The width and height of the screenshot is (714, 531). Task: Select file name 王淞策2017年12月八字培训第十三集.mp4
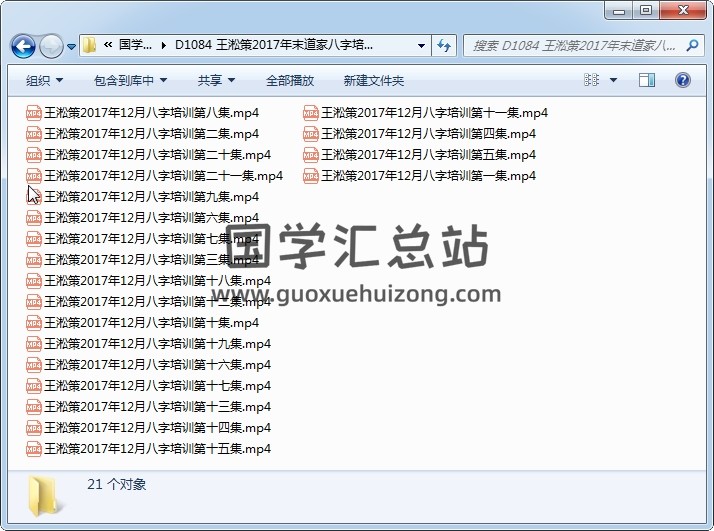pyautogui.click(x=158, y=407)
